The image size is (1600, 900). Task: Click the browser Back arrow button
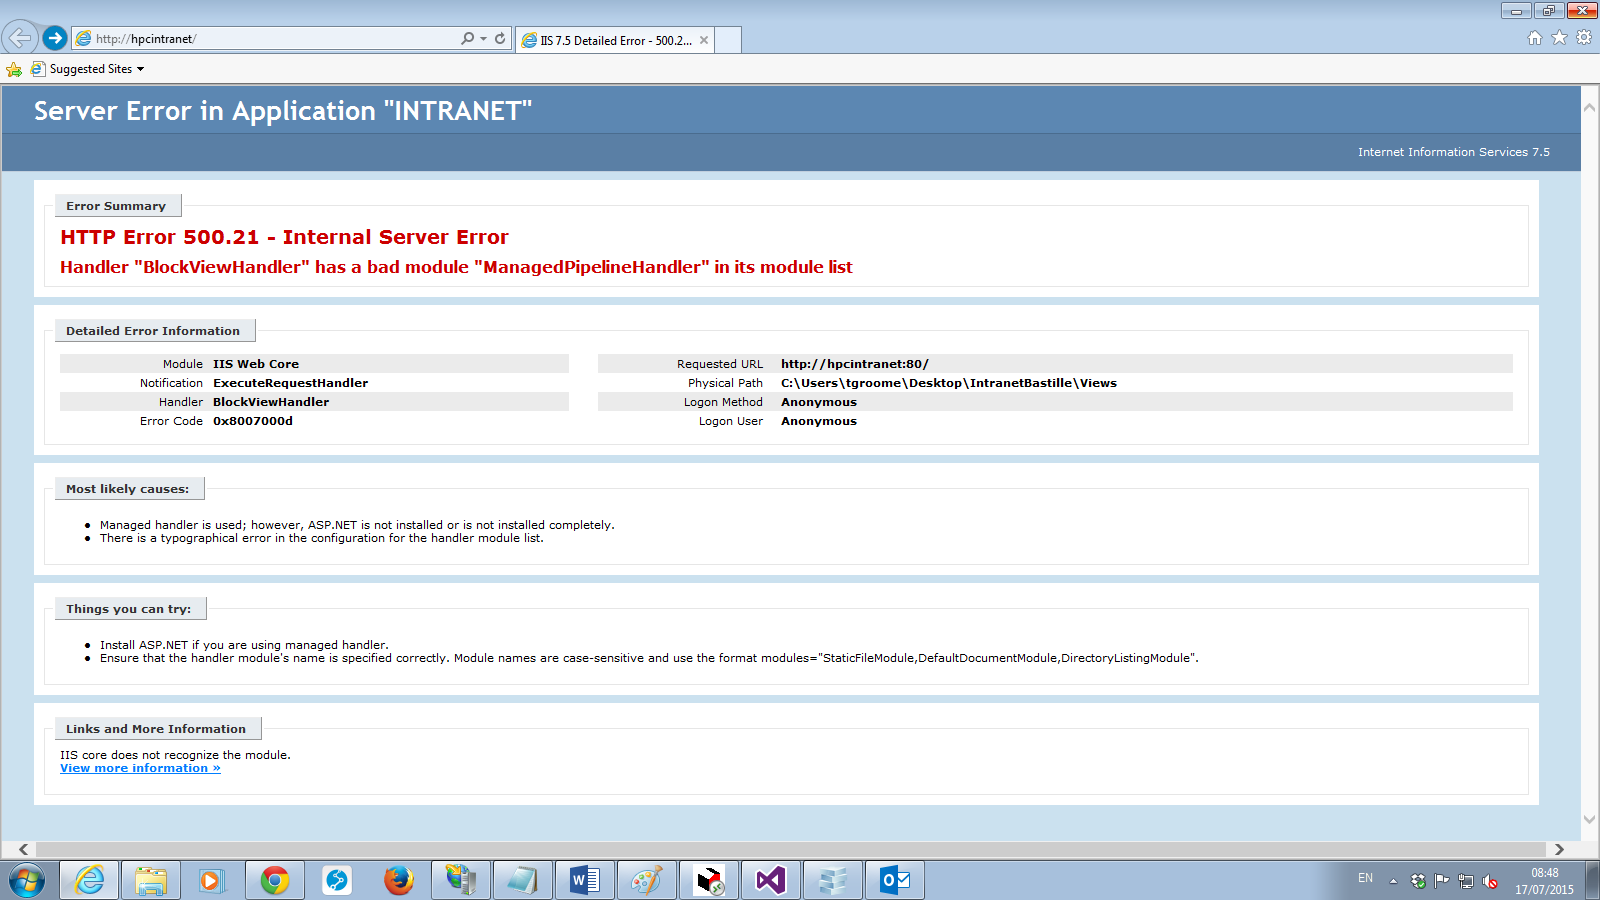coord(19,38)
